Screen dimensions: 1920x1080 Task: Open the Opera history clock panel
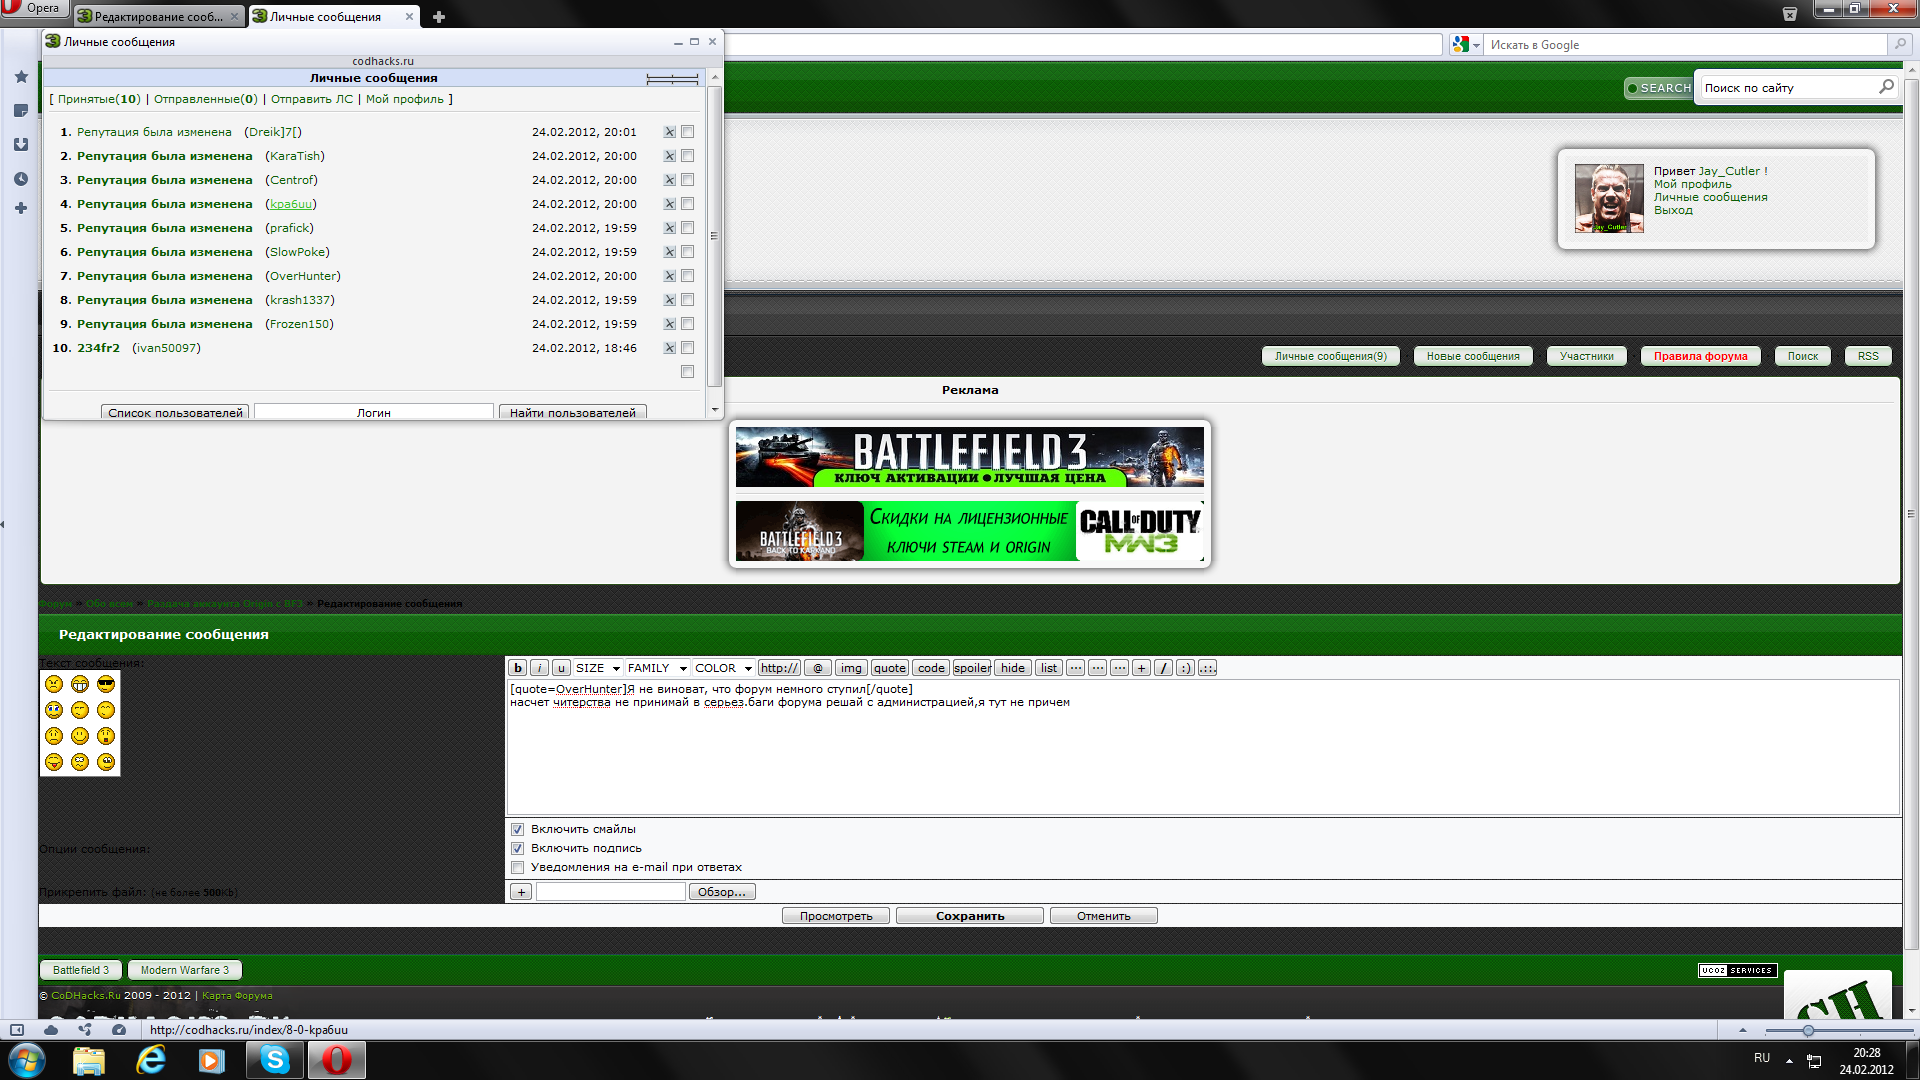[21, 179]
